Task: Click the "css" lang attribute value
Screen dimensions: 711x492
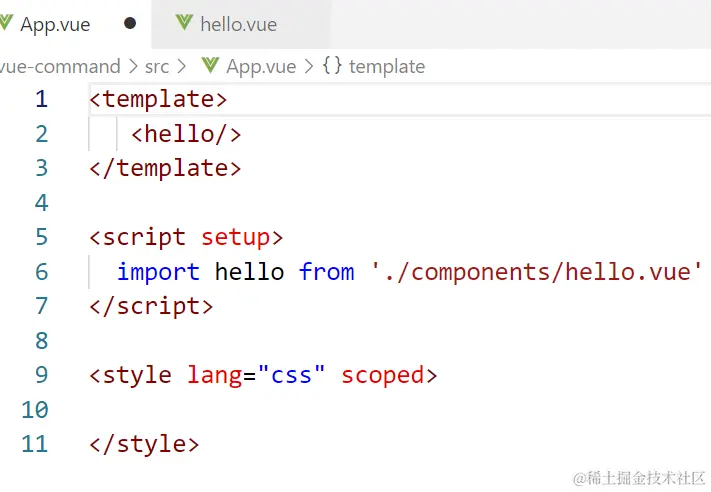Action: click(x=292, y=375)
